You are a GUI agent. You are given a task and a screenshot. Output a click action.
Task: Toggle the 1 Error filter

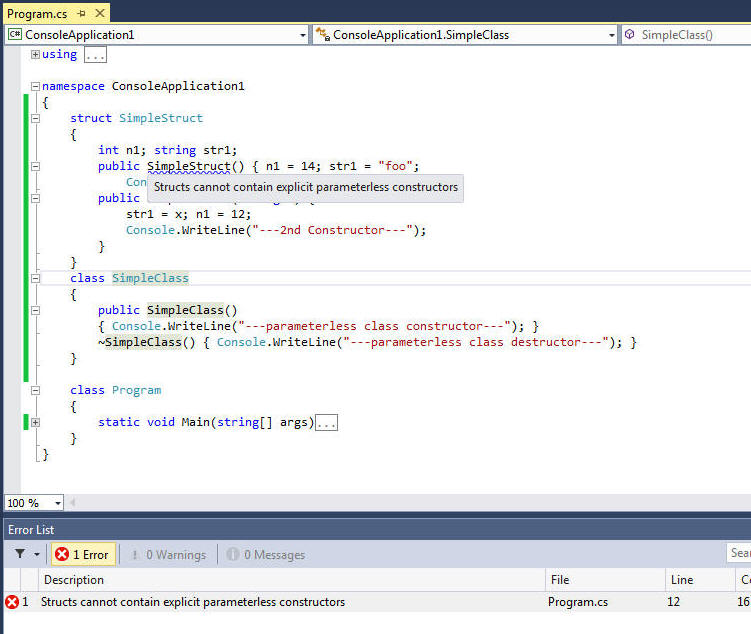click(x=83, y=554)
